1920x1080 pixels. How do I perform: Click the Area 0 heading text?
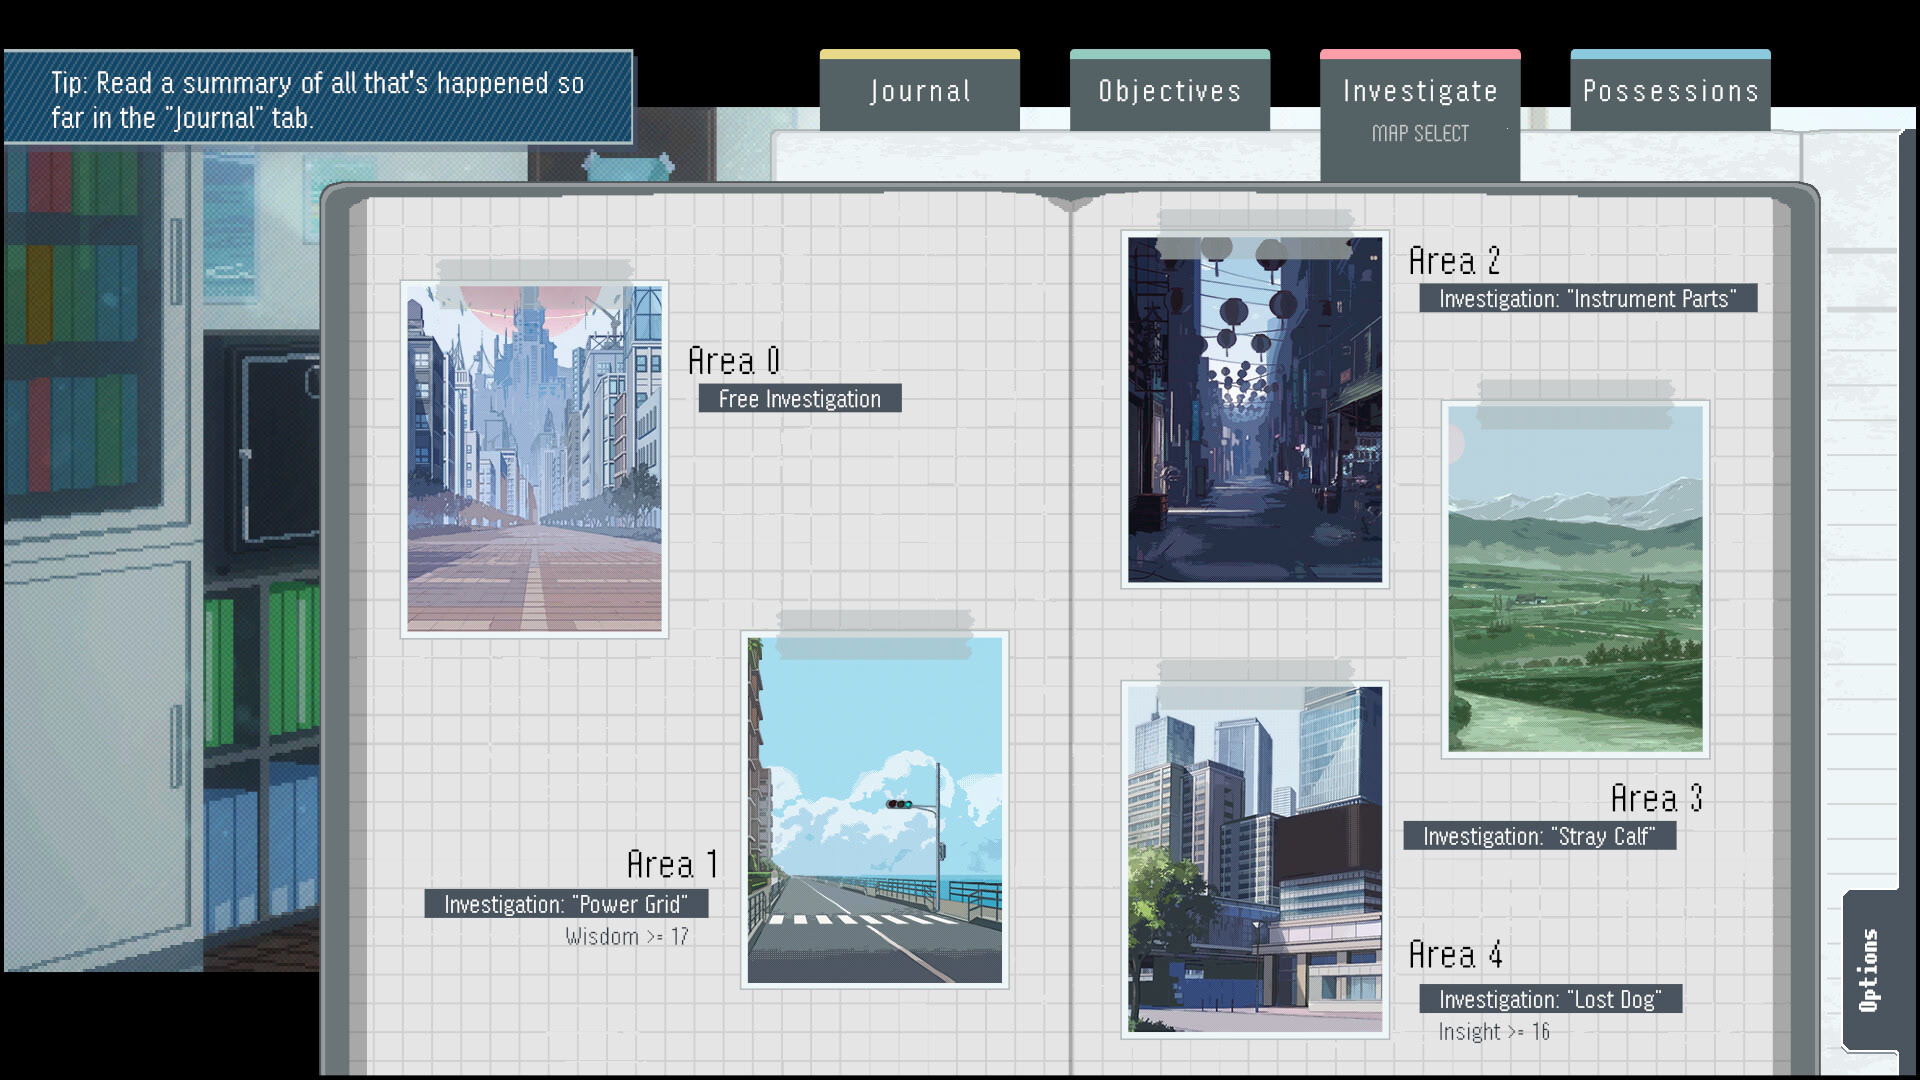734,361
